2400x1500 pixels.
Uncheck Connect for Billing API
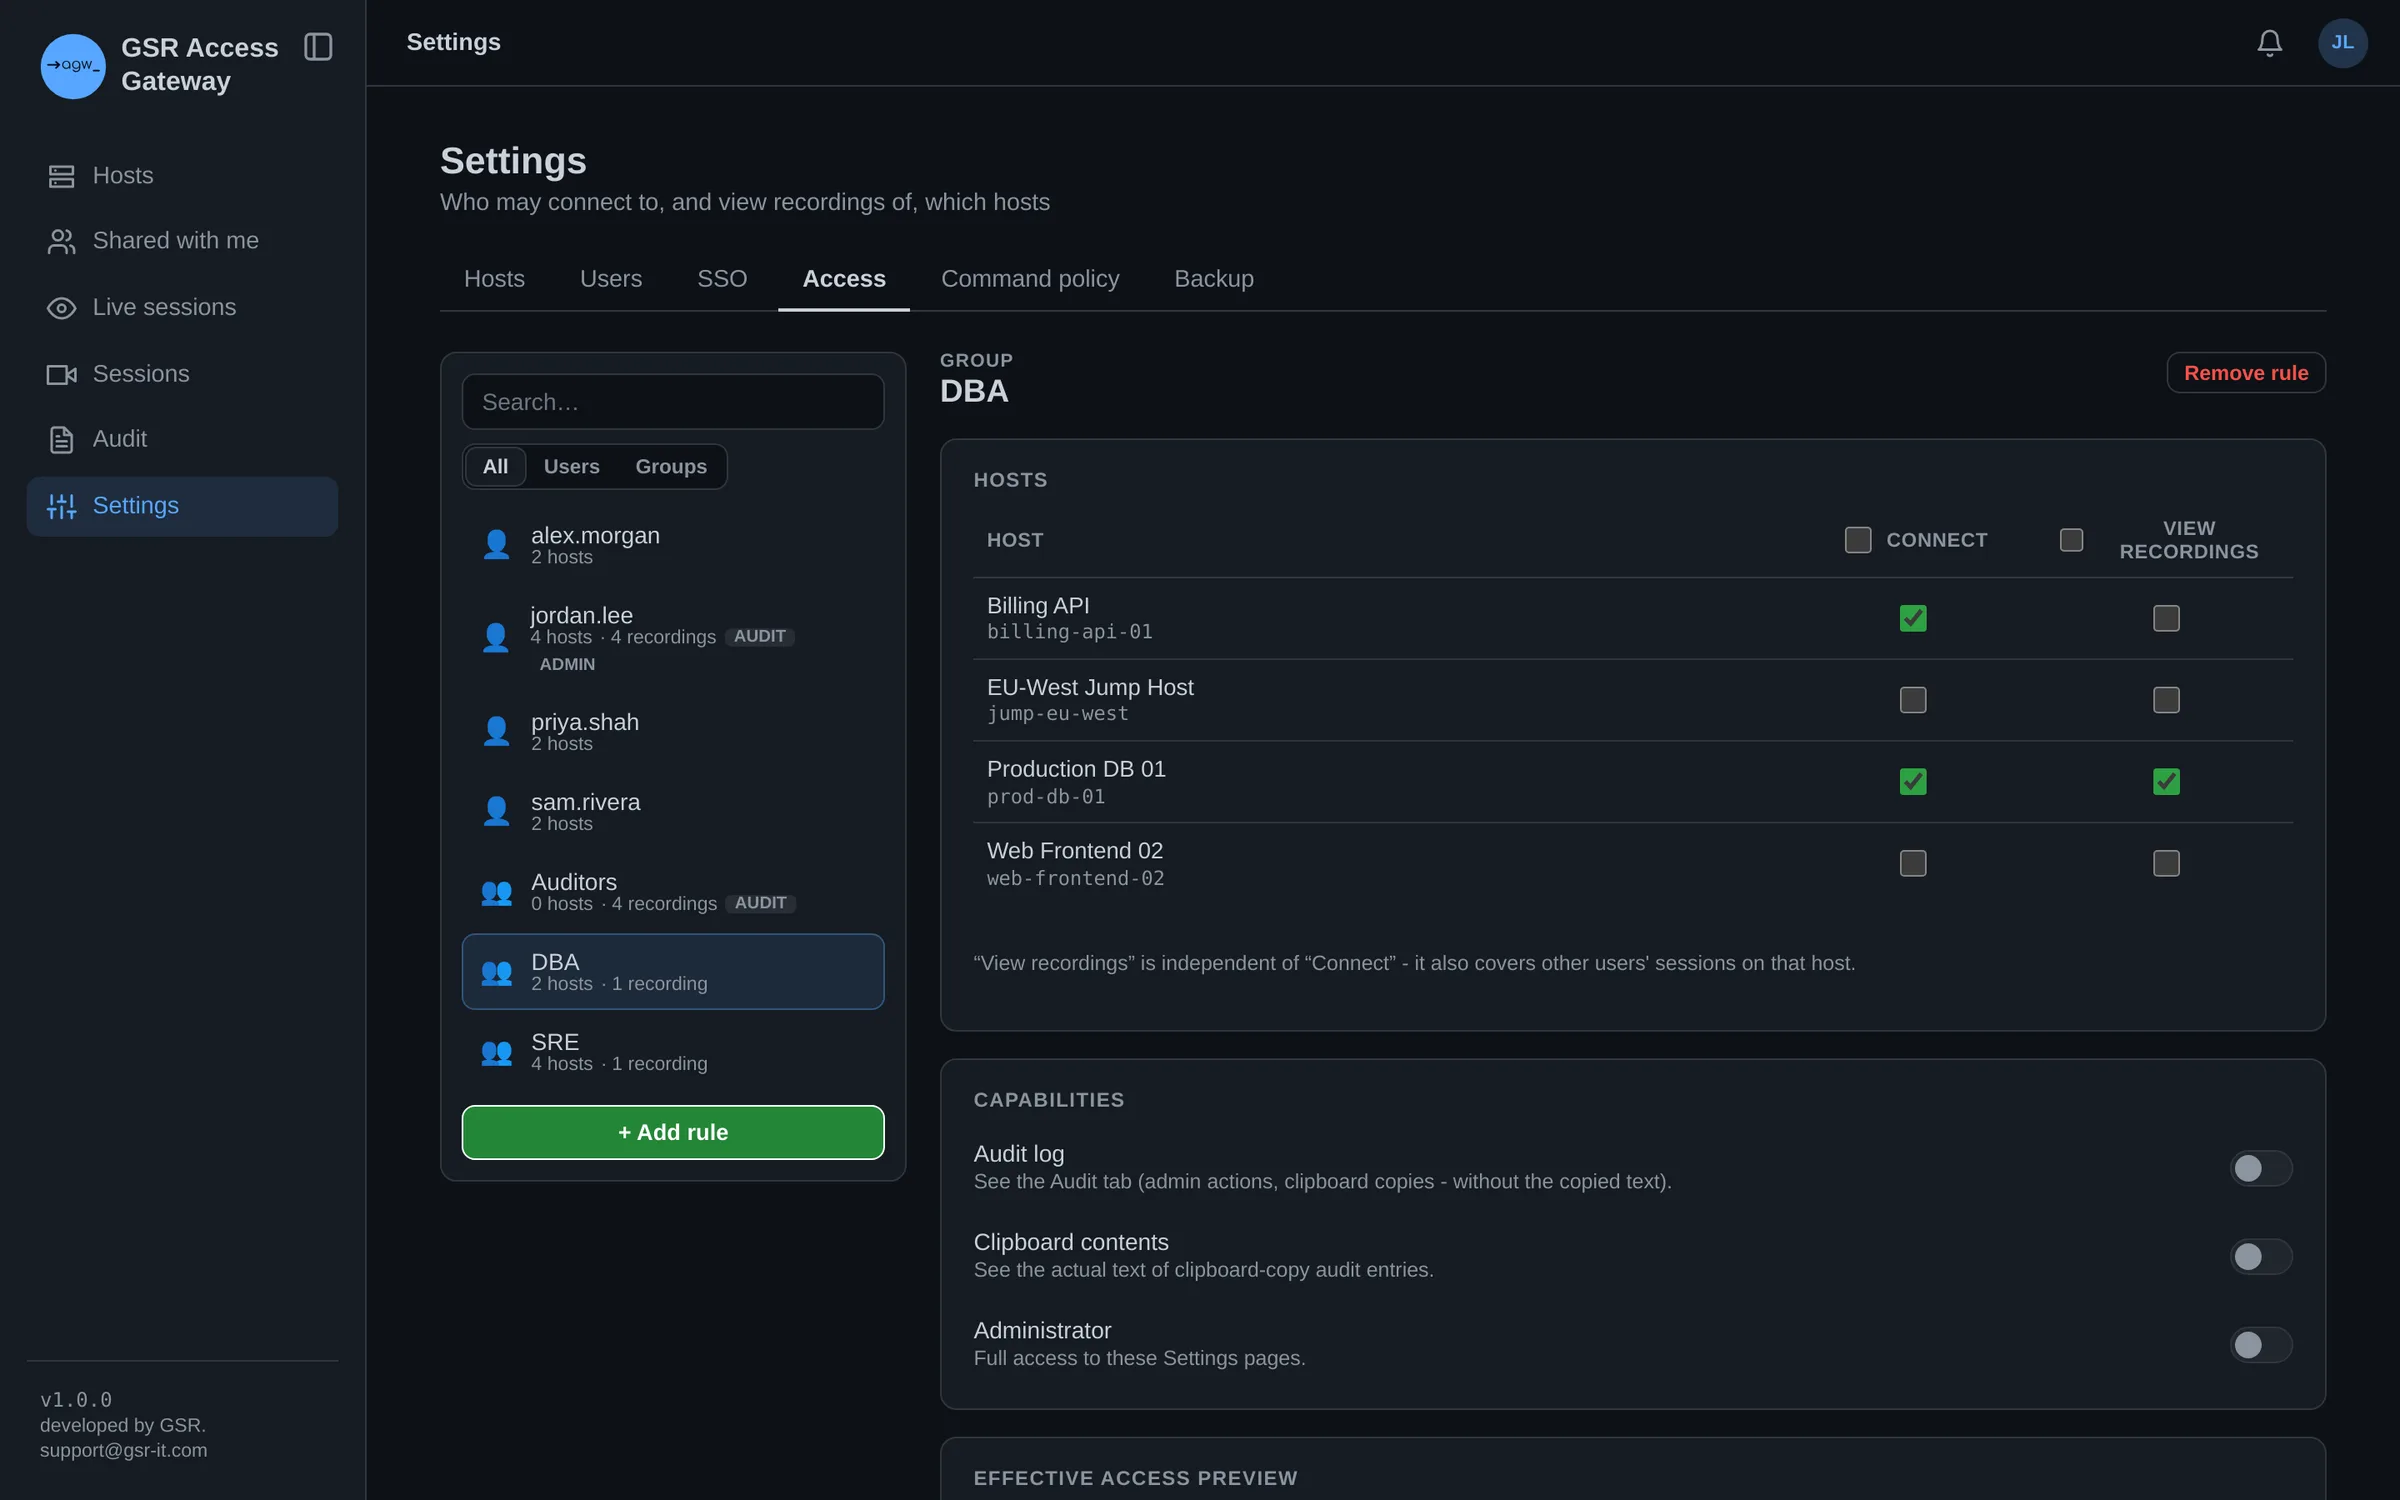pos(1913,618)
